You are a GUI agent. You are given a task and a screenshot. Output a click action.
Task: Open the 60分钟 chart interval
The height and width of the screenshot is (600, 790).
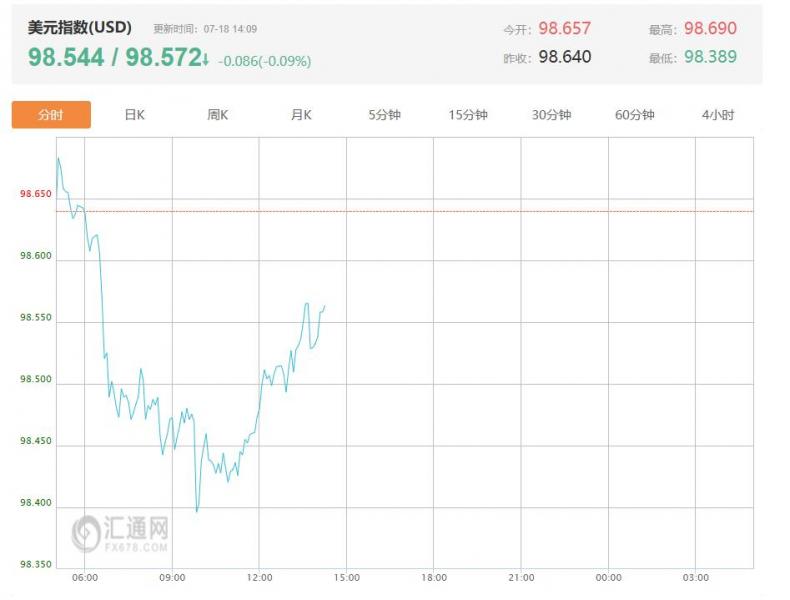(x=634, y=115)
